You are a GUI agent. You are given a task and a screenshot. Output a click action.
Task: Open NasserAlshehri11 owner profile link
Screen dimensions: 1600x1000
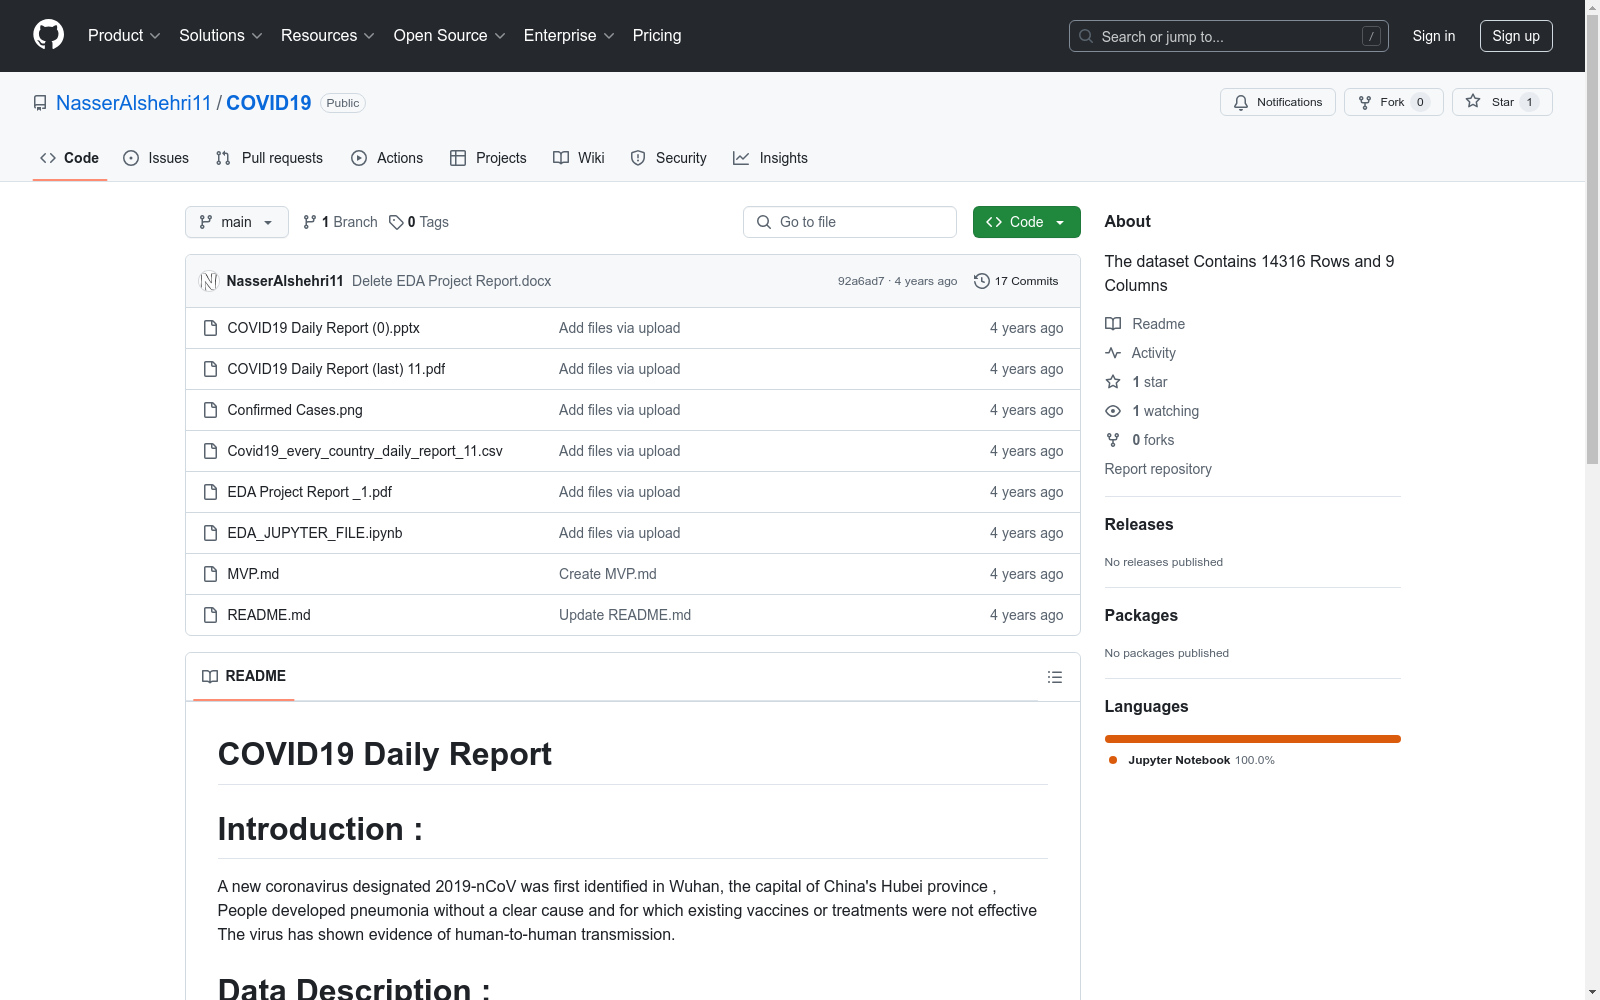point(134,103)
